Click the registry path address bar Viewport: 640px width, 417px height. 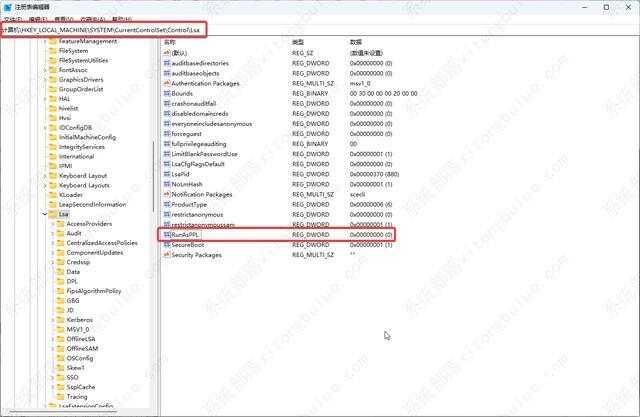320,30
